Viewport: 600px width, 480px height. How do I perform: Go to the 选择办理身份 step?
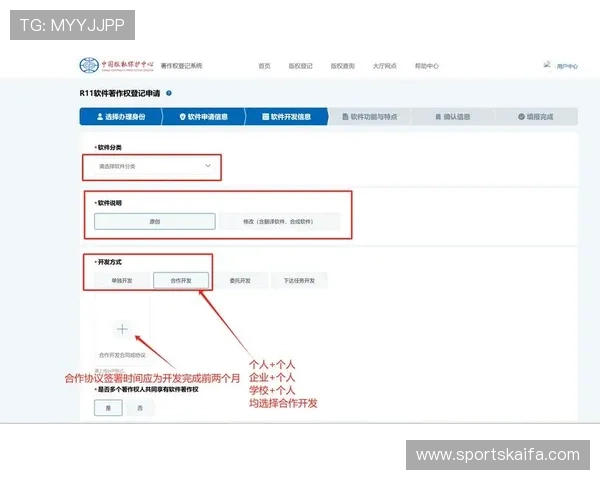[121, 116]
